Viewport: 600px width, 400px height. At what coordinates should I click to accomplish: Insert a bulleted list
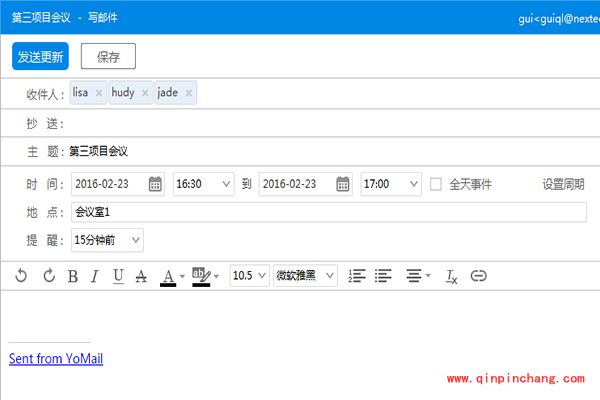tap(383, 276)
